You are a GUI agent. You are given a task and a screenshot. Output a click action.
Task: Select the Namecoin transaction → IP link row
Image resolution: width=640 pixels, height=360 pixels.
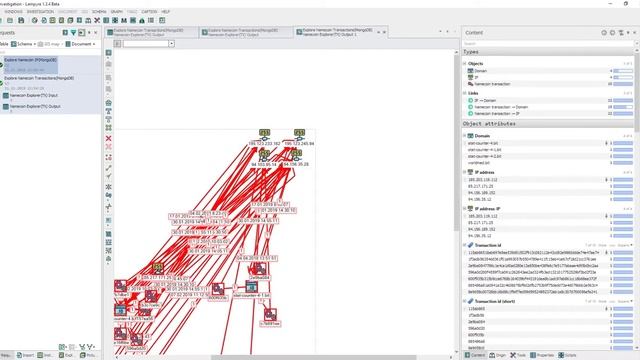548,113
